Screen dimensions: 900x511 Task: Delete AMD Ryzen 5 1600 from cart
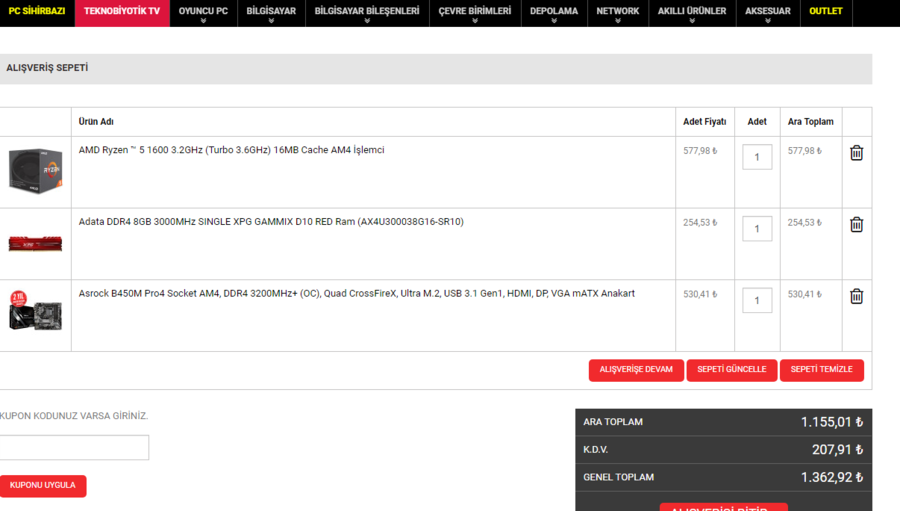(x=856, y=153)
